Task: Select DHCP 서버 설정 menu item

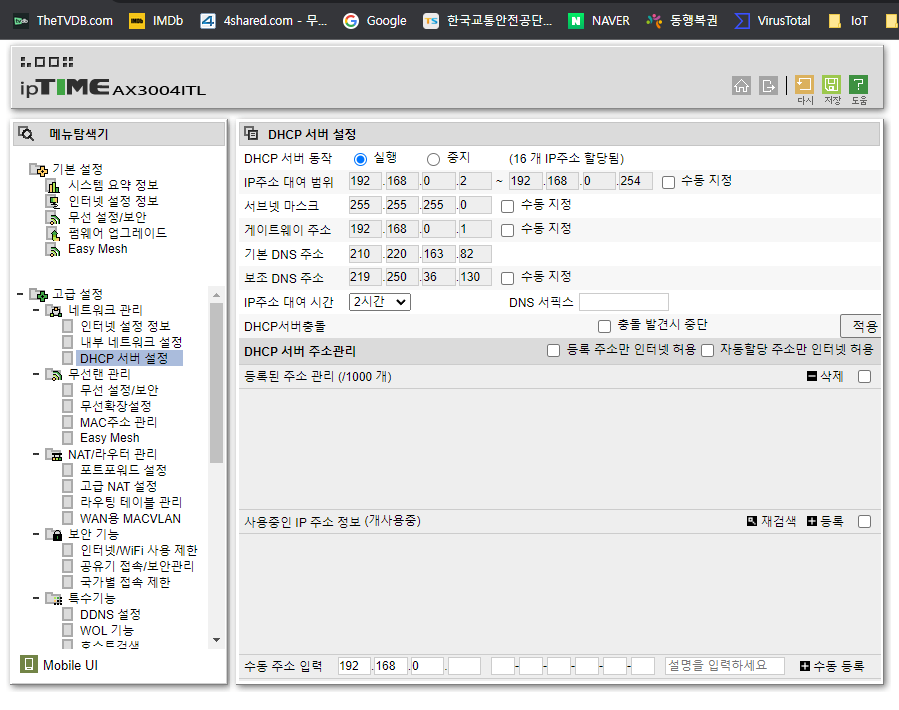Action: click(x=124, y=358)
